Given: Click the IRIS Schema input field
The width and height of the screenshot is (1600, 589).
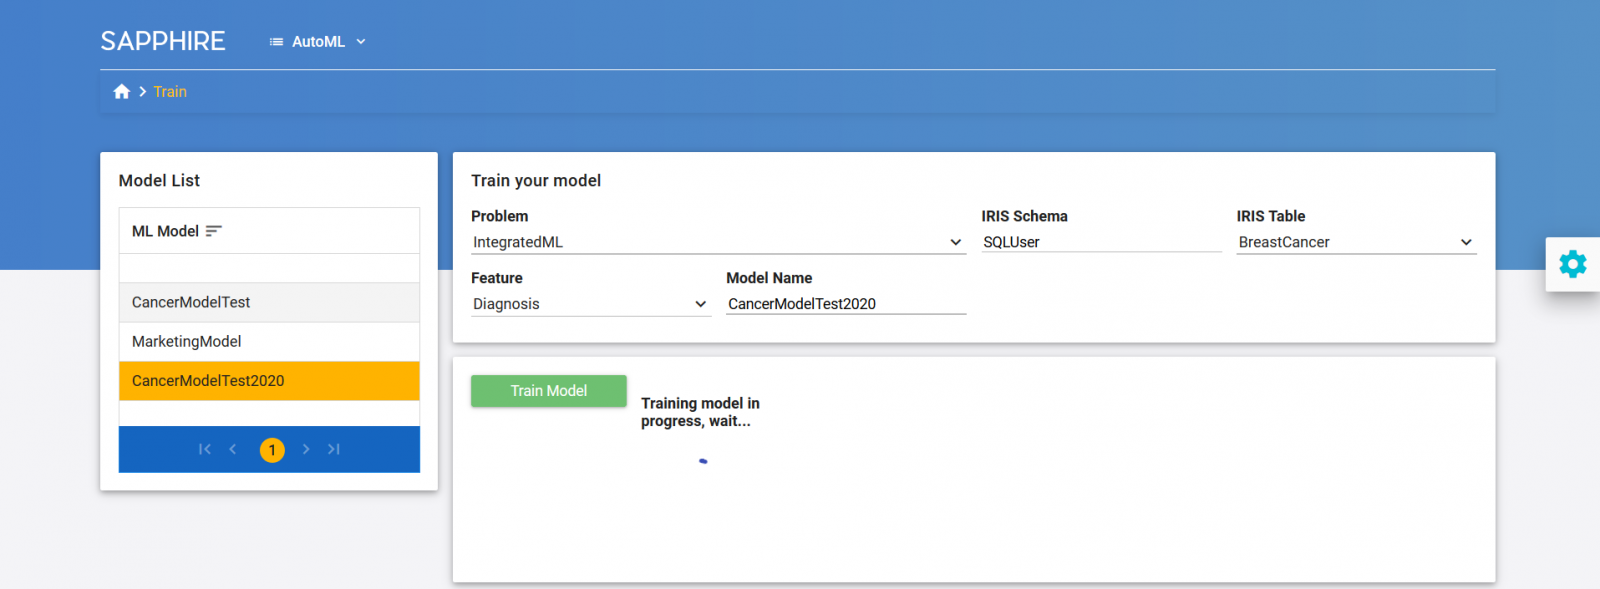Looking at the screenshot, I should click(1101, 242).
